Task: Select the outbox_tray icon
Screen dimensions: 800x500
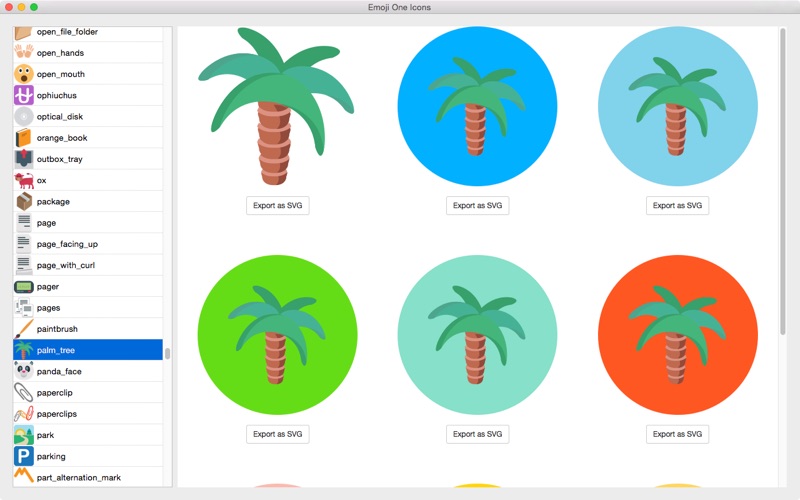Action: (x=23, y=159)
